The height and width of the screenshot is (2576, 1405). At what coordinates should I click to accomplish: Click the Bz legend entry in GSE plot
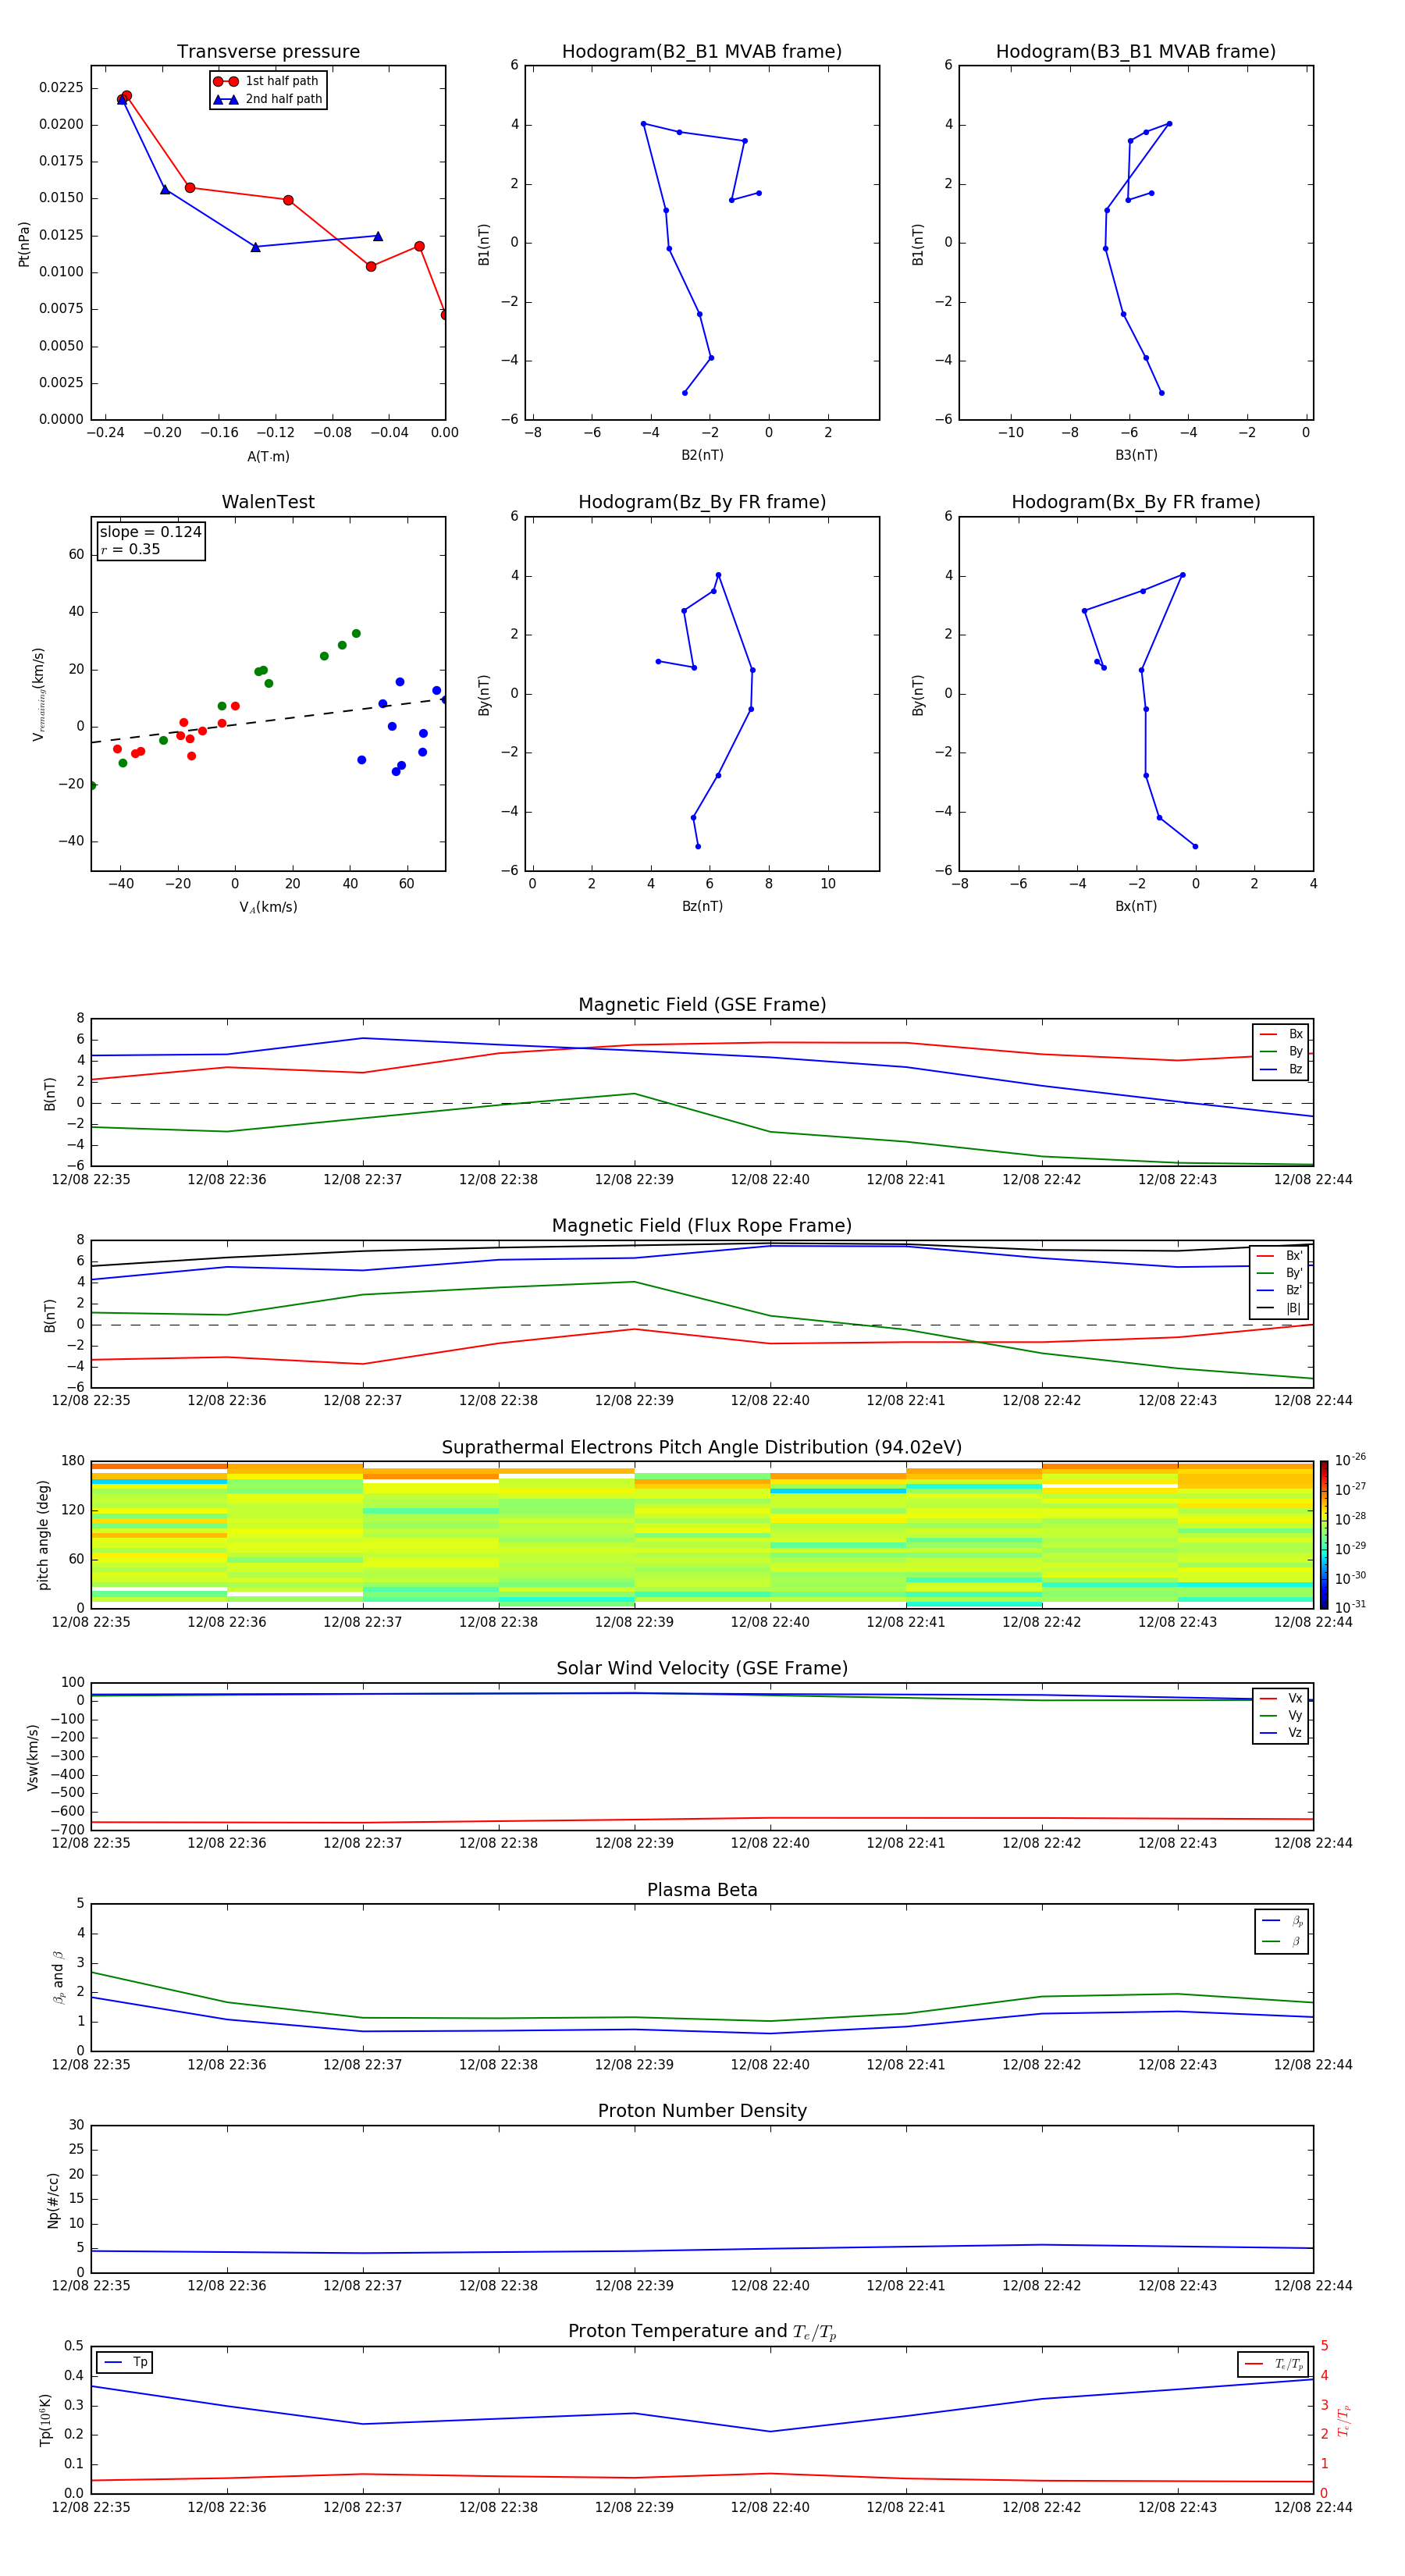1281,1069
